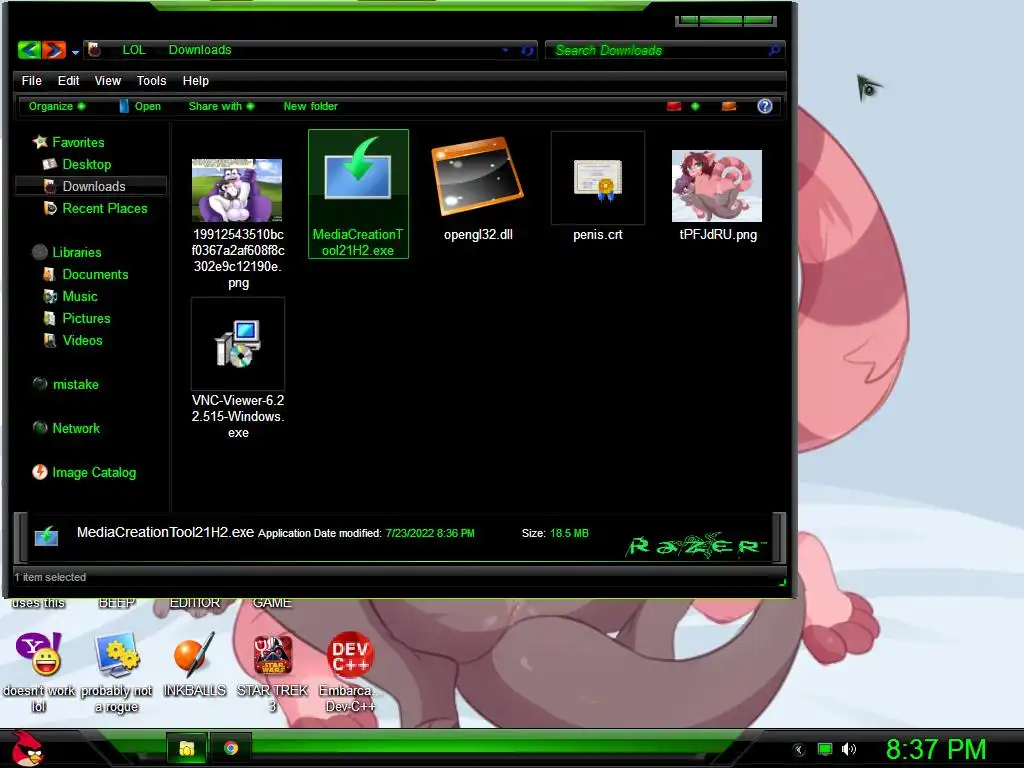Screen dimensions: 1024x768
Task: Select Desktop under Favorites
Action: tap(86, 165)
